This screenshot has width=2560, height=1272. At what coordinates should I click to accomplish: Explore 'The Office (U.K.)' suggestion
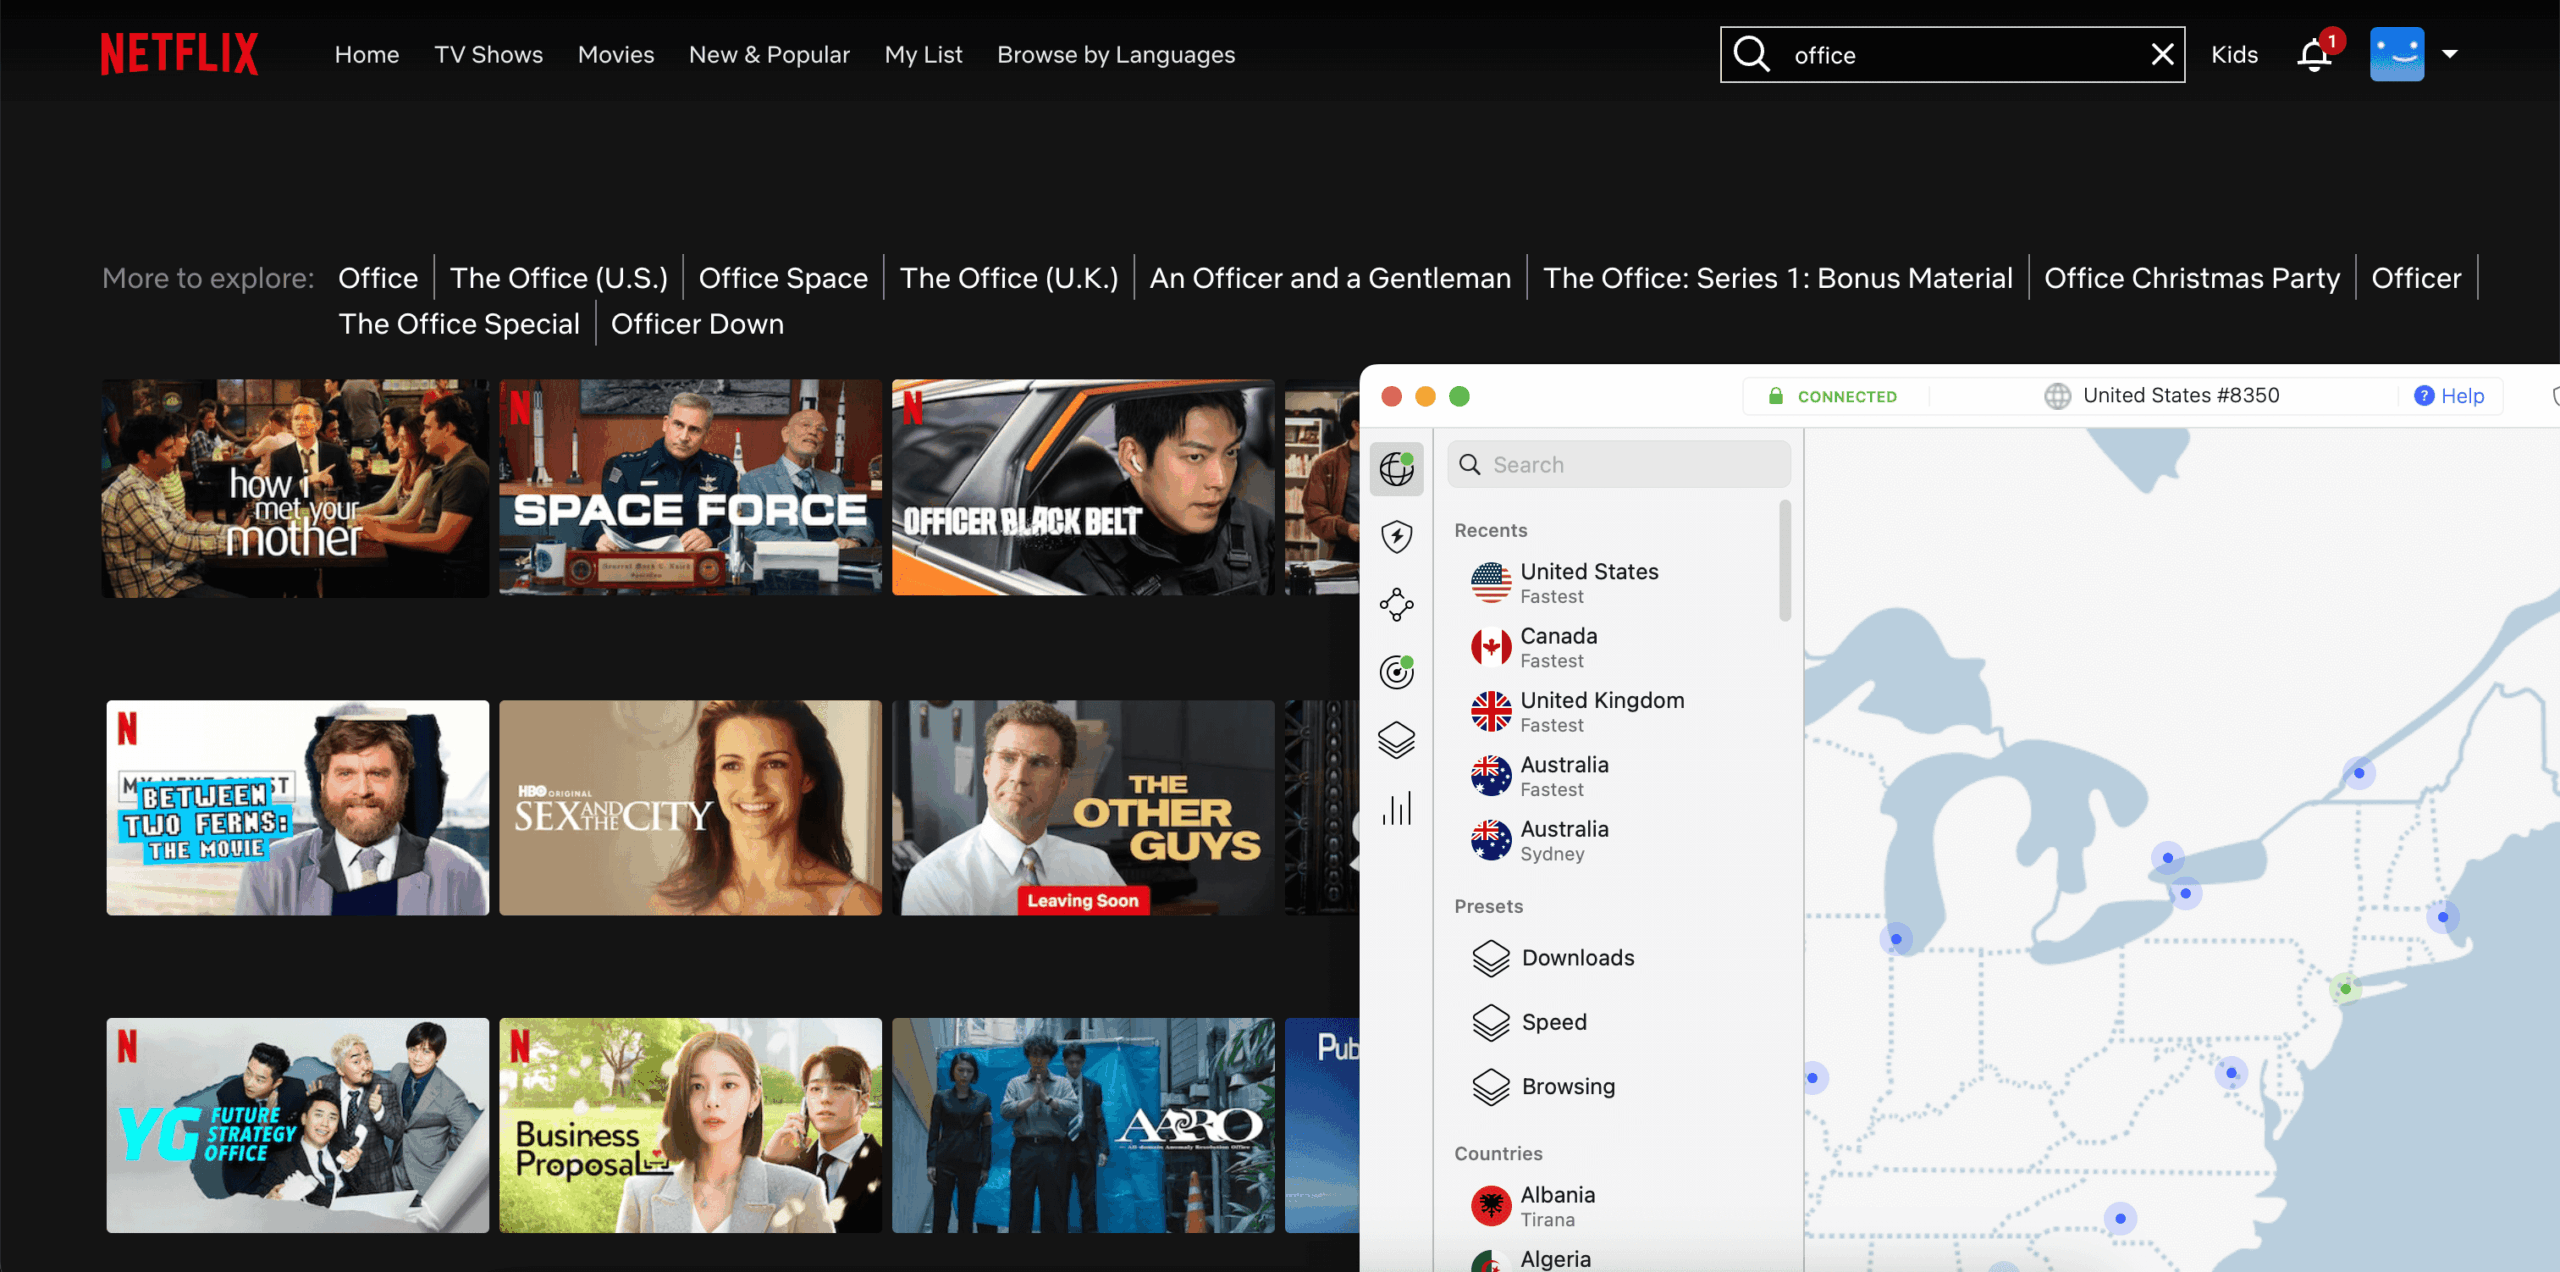coord(1008,278)
